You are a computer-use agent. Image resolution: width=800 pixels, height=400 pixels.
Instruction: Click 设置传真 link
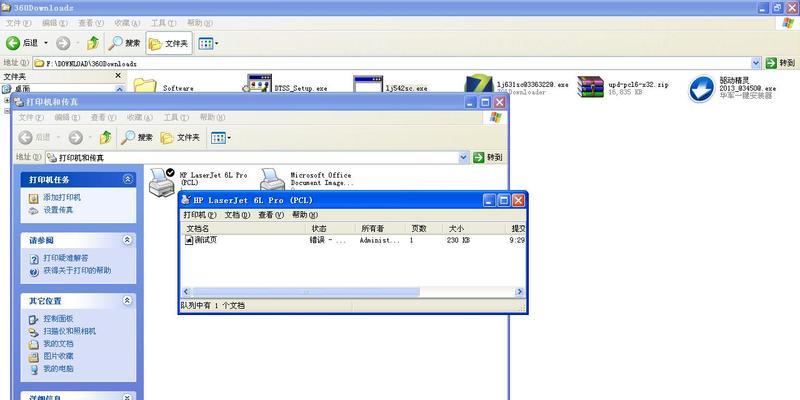coord(58,210)
